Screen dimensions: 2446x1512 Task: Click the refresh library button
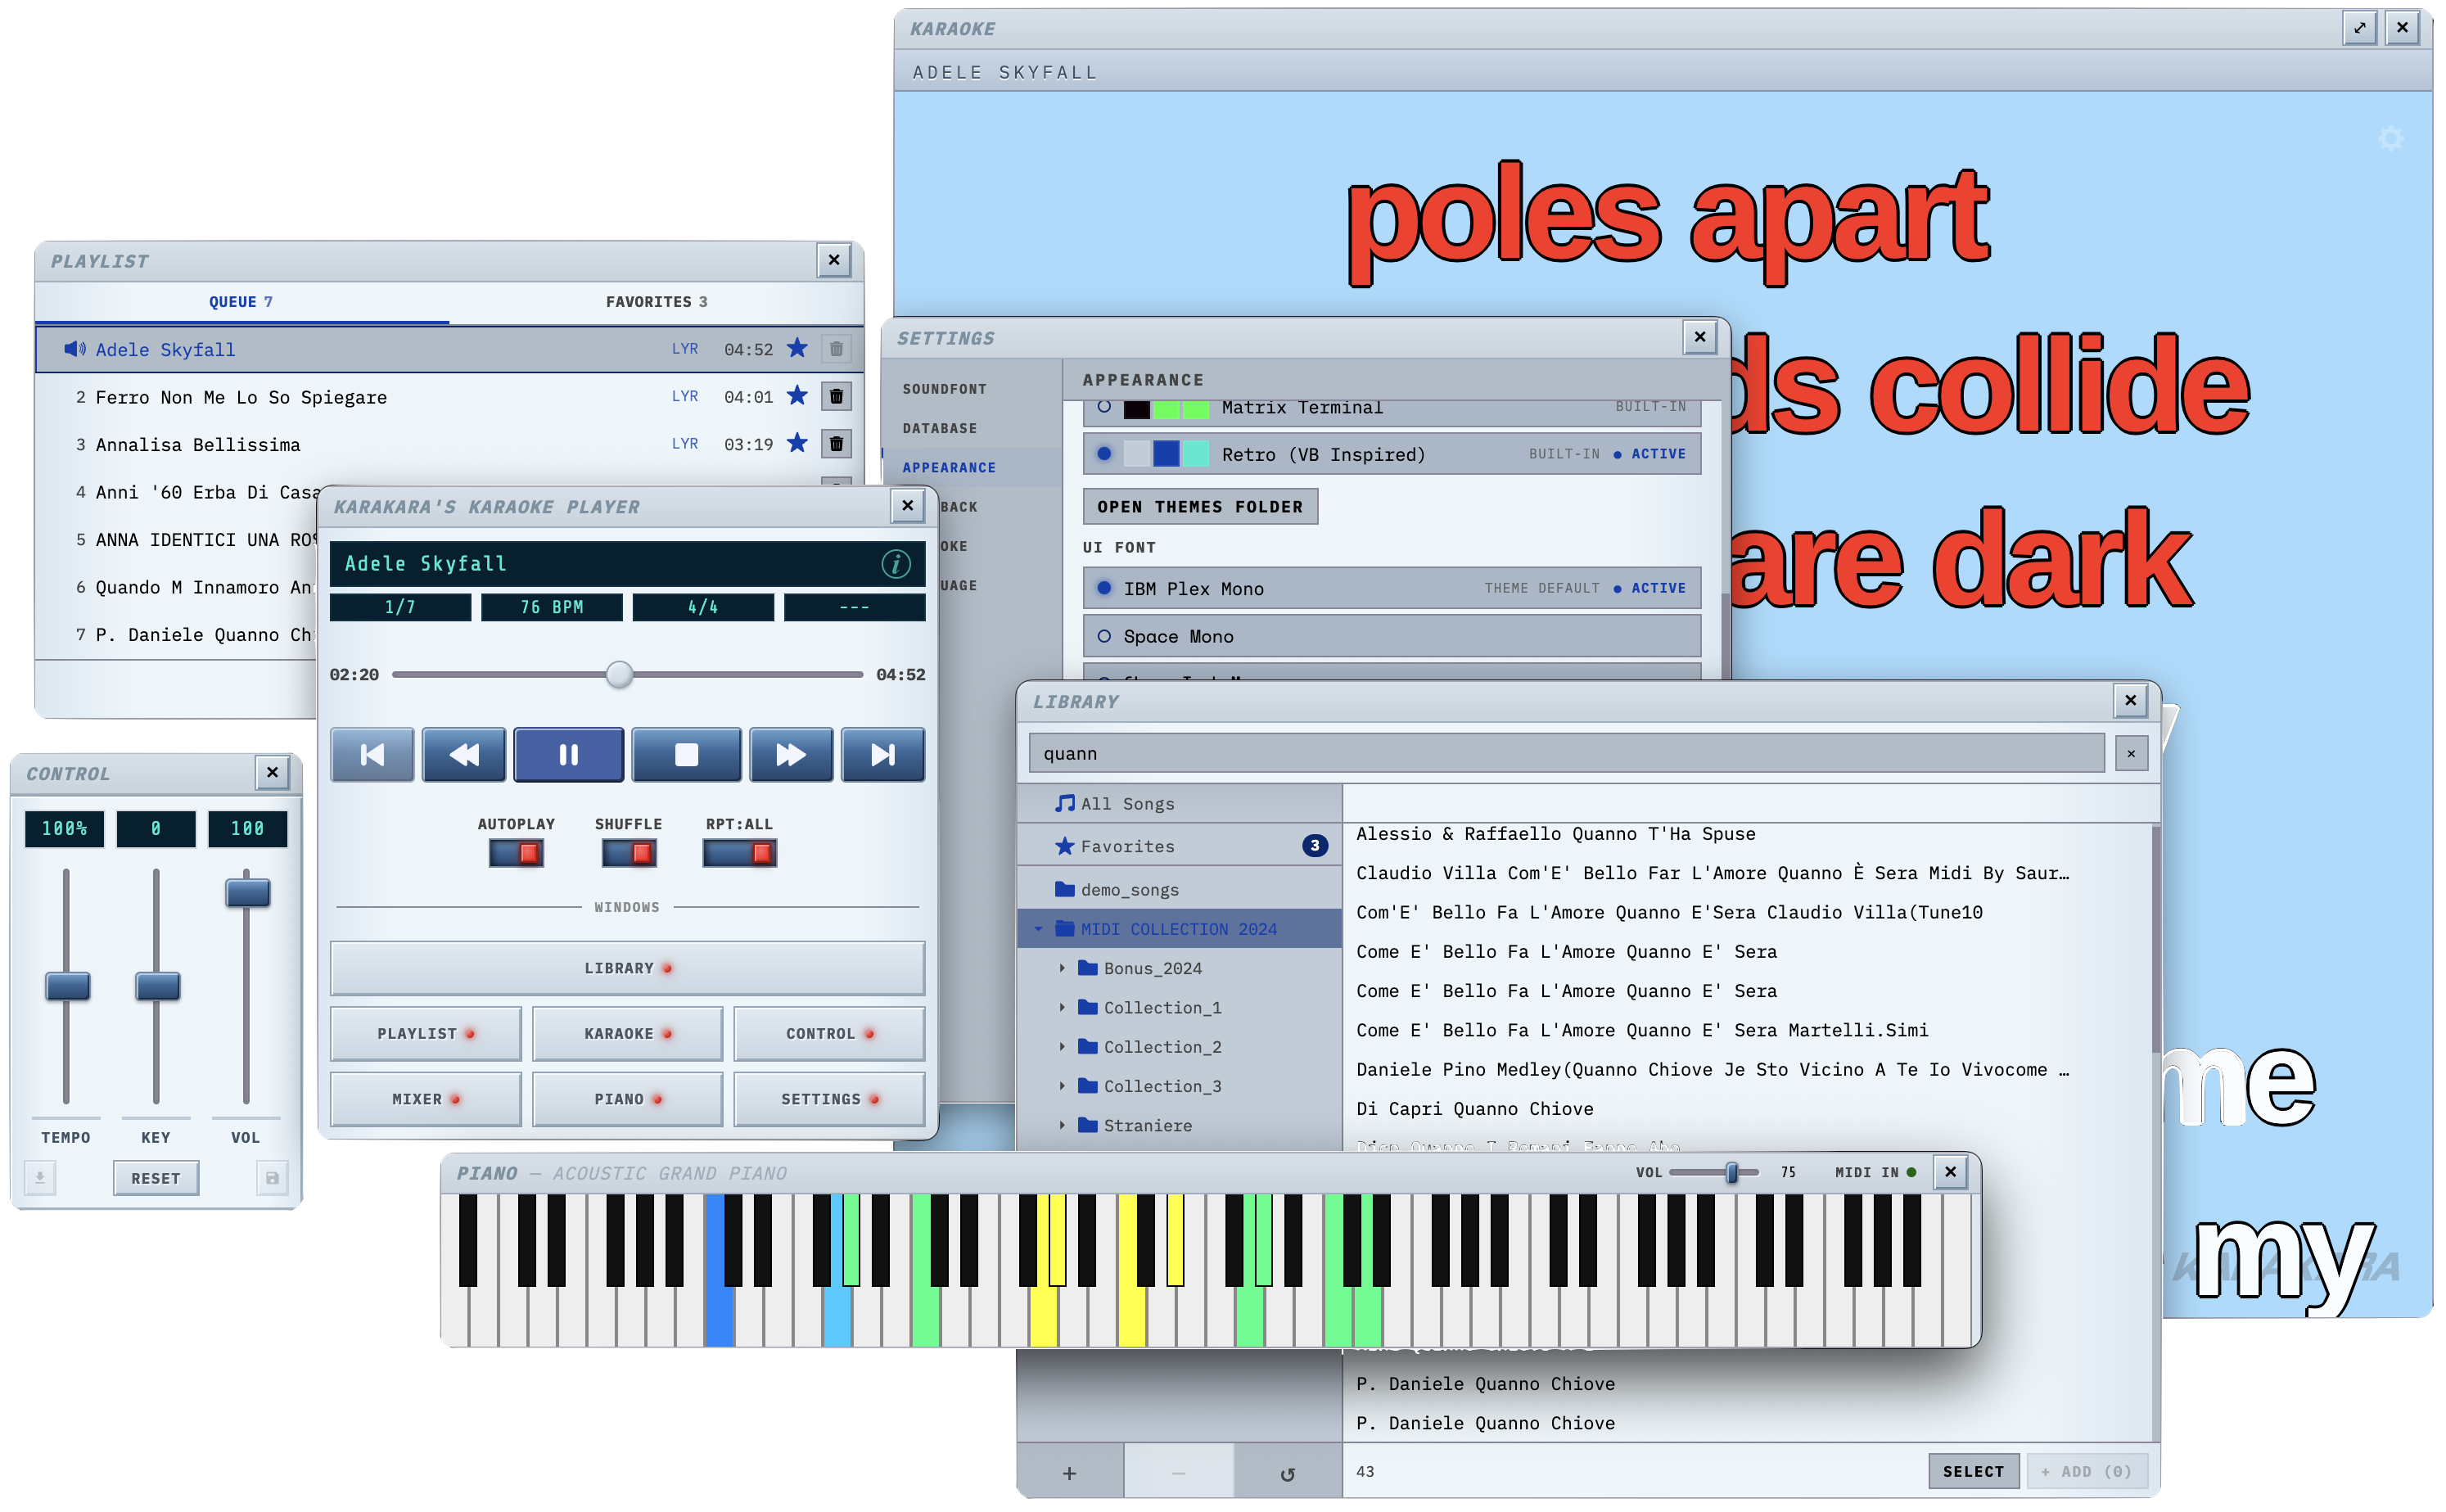[1287, 1472]
